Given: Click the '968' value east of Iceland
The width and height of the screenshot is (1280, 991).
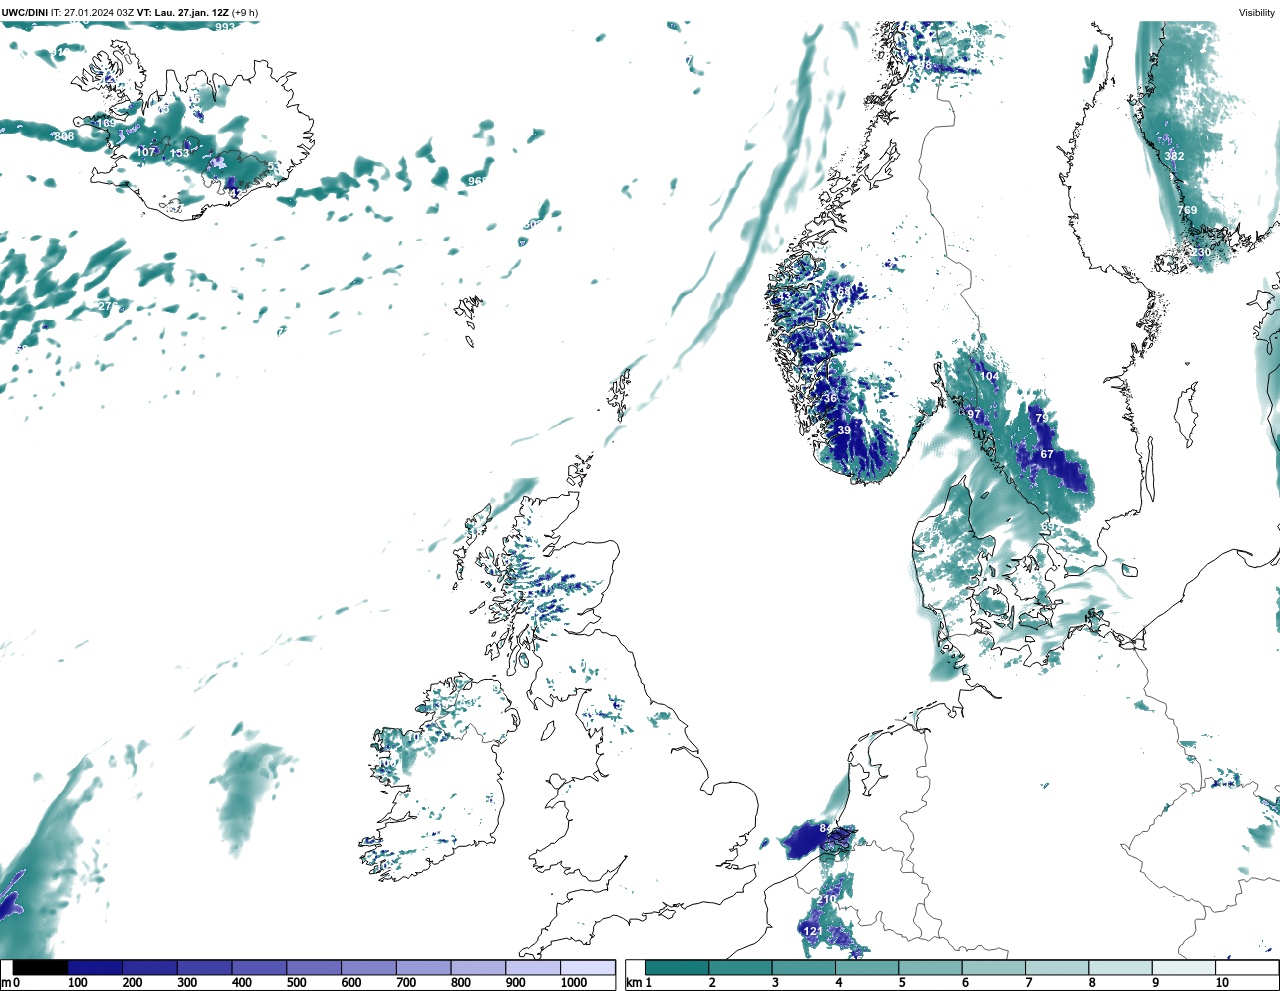Looking at the screenshot, I should 478,181.
